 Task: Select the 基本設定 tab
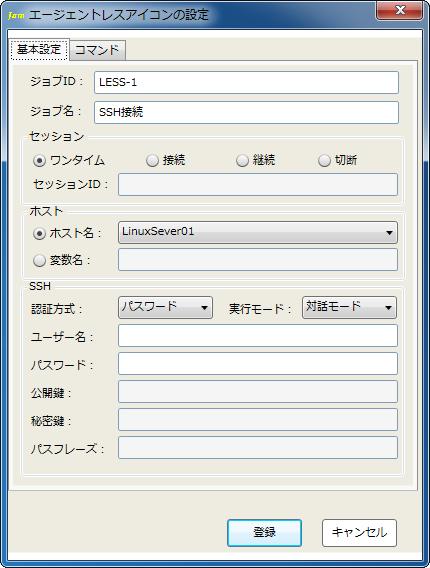pyautogui.click(x=39, y=49)
